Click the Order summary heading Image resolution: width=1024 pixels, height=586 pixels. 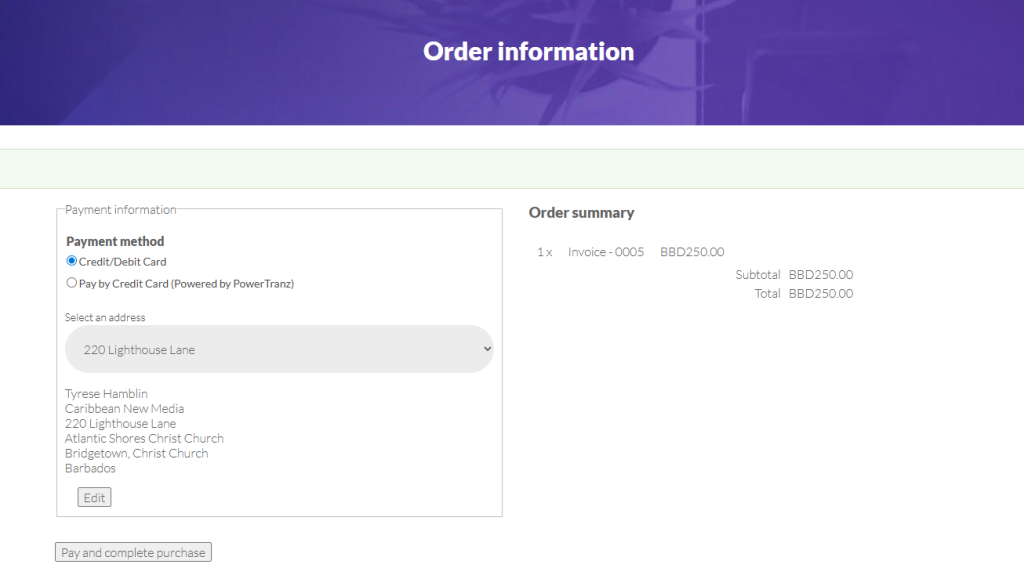[x=581, y=213]
